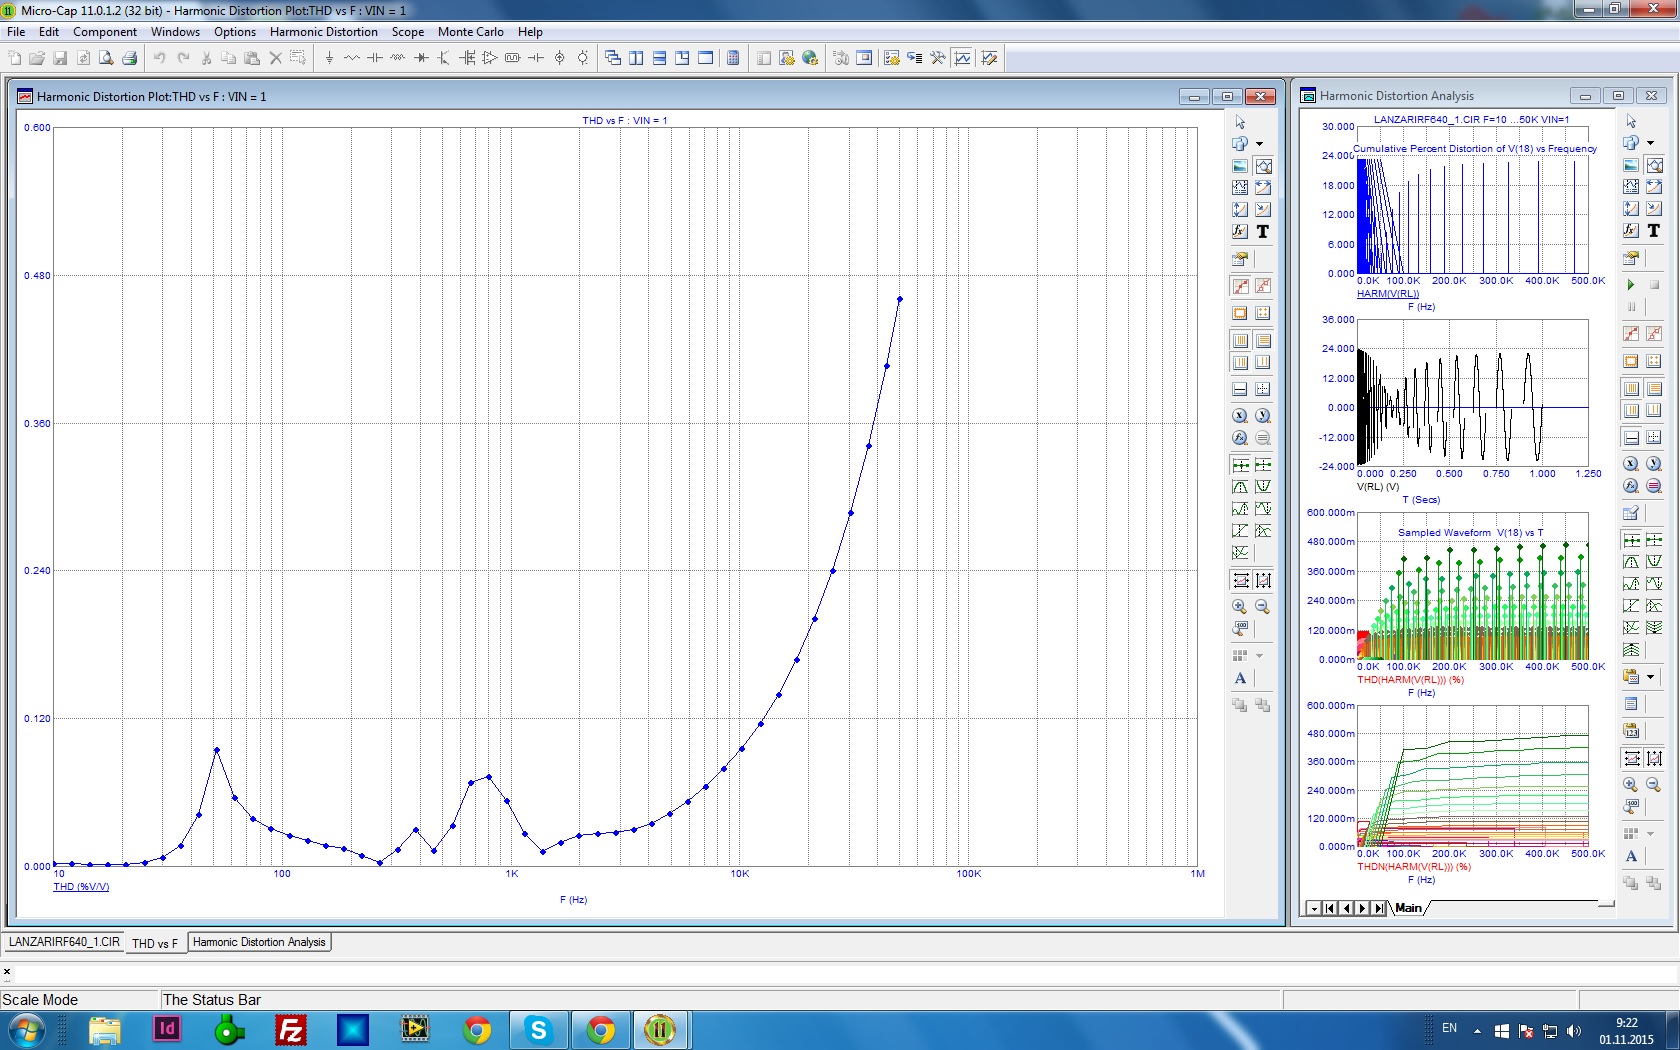The image size is (1680, 1050).
Task: Click the Cut scissors icon
Action: (206, 58)
